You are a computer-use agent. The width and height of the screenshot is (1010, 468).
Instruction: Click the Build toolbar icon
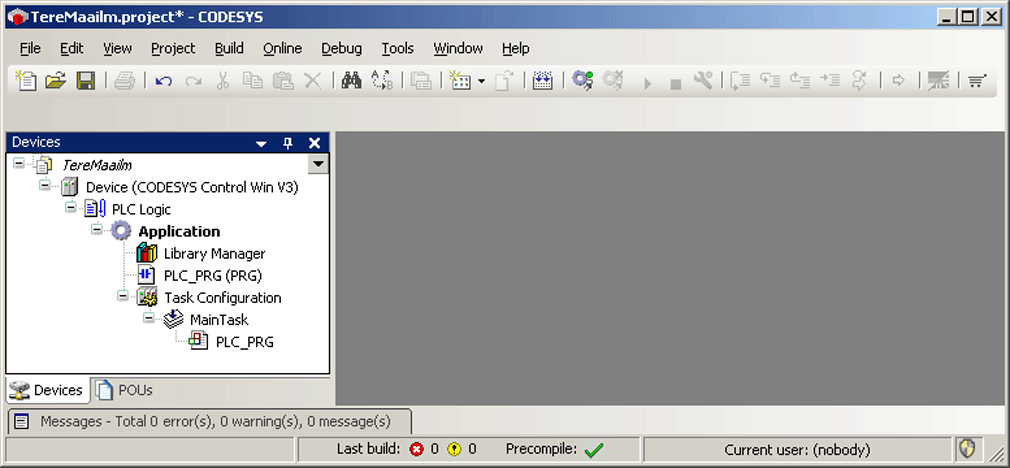click(x=542, y=80)
